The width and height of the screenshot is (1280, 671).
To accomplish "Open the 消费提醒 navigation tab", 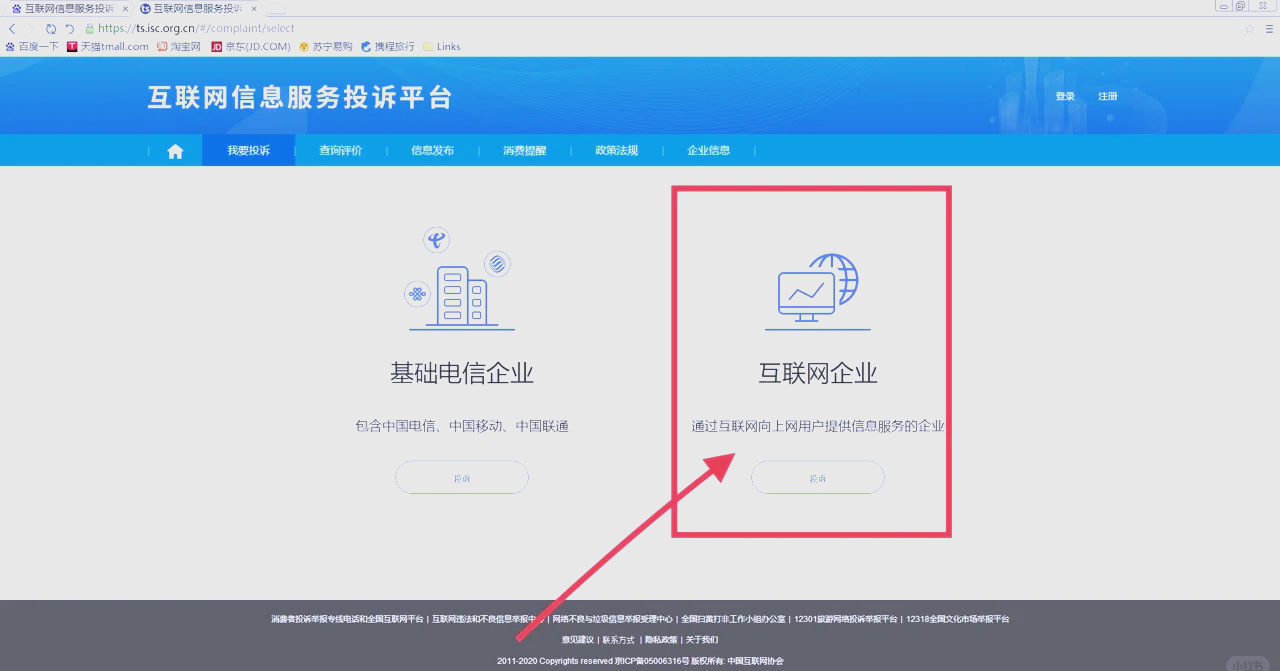I will pos(524,151).
